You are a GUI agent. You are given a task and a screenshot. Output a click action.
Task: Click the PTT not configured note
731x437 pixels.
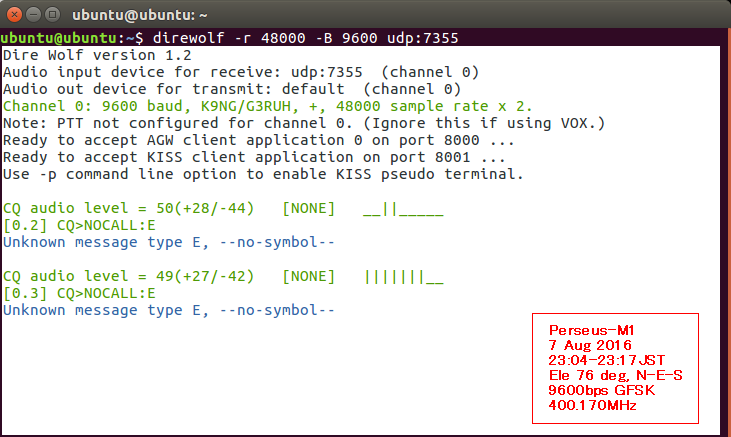click(303, 123)
